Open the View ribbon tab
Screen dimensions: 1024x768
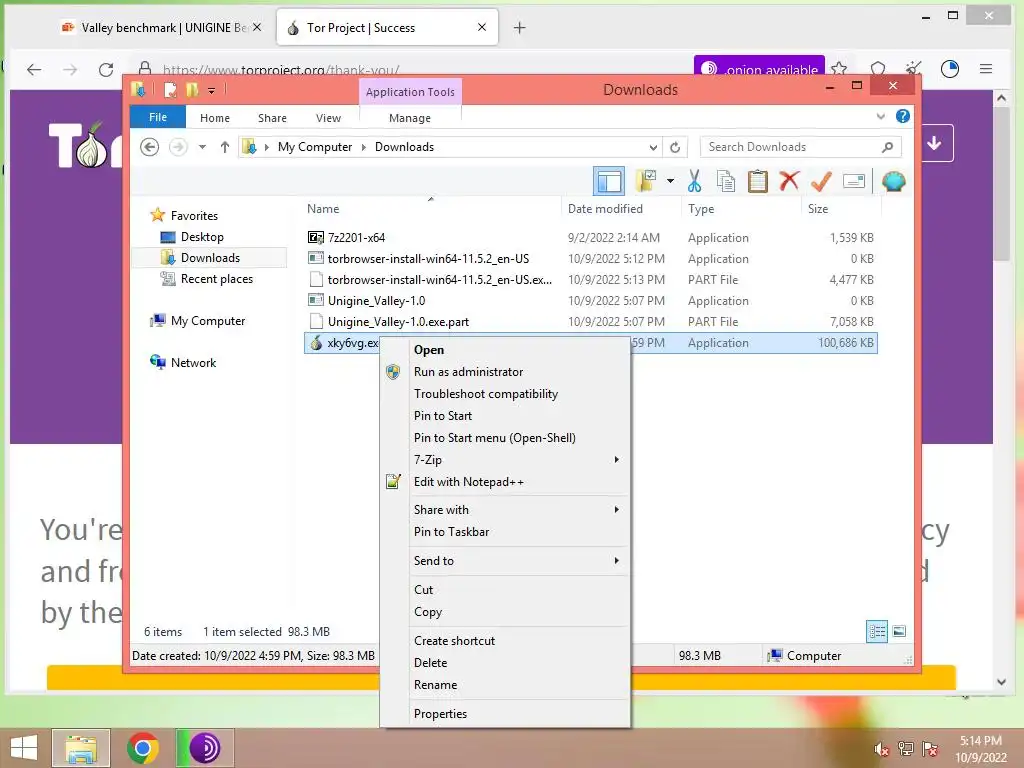tap(328, 118)
